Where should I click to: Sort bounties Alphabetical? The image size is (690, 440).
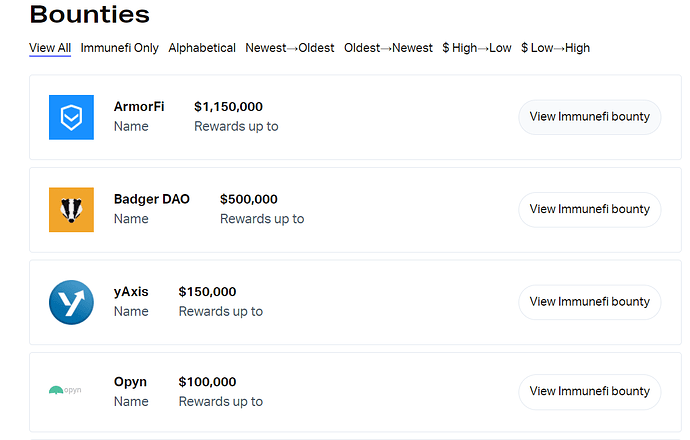tap(202, 48)
